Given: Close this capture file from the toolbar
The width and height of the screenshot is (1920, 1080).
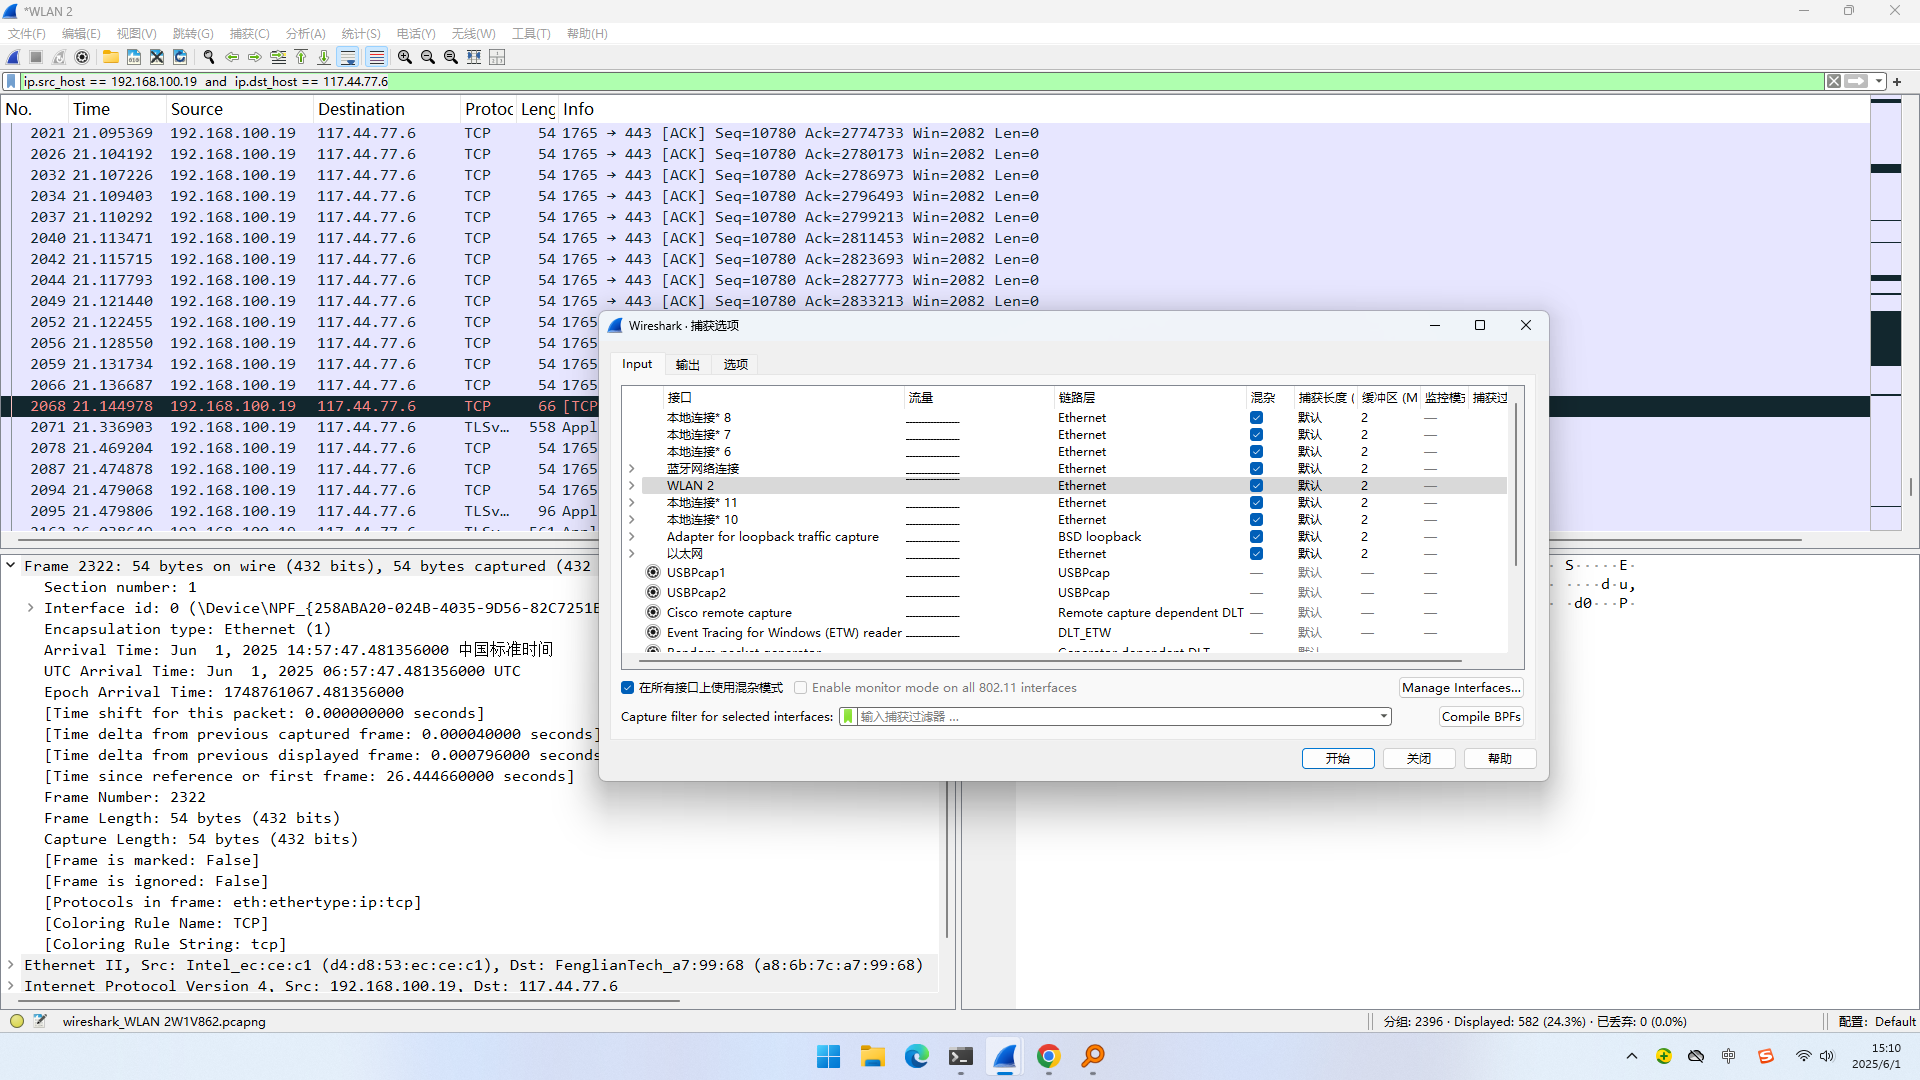Looking at the screenshot, I should click(x=157, y=57).
